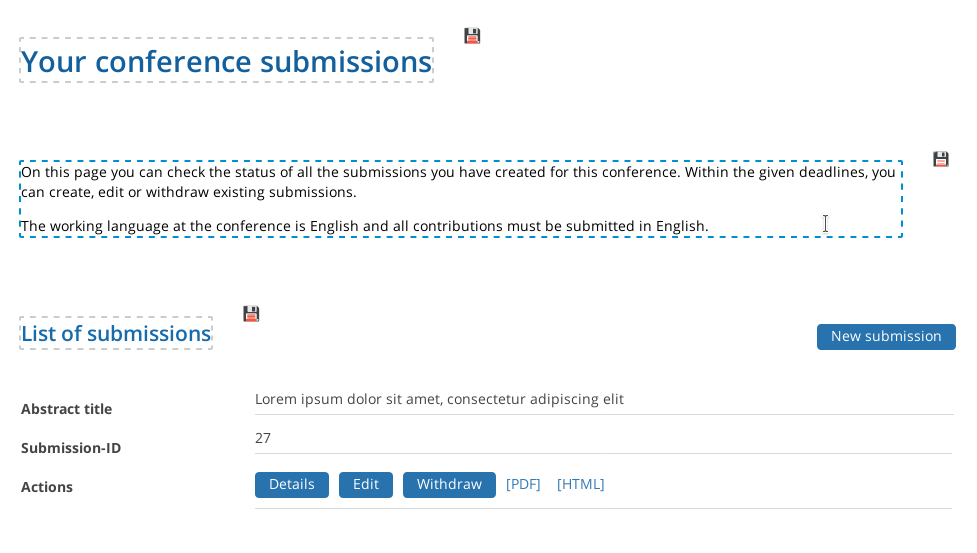Click the Submission-ID value 27
977x553 pixels.
coord(263,438)
